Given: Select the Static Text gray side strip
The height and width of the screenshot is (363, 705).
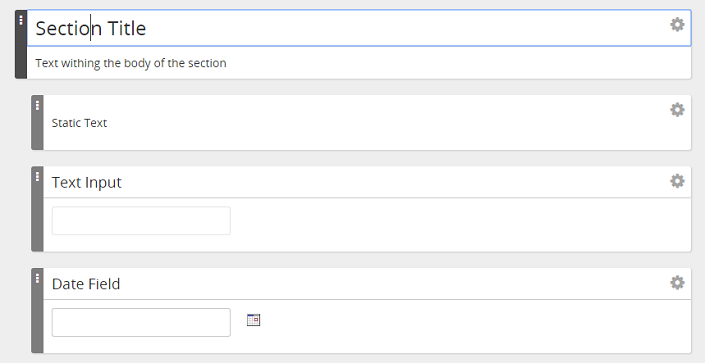Looking at the screenshot, I should pos(37,122).
